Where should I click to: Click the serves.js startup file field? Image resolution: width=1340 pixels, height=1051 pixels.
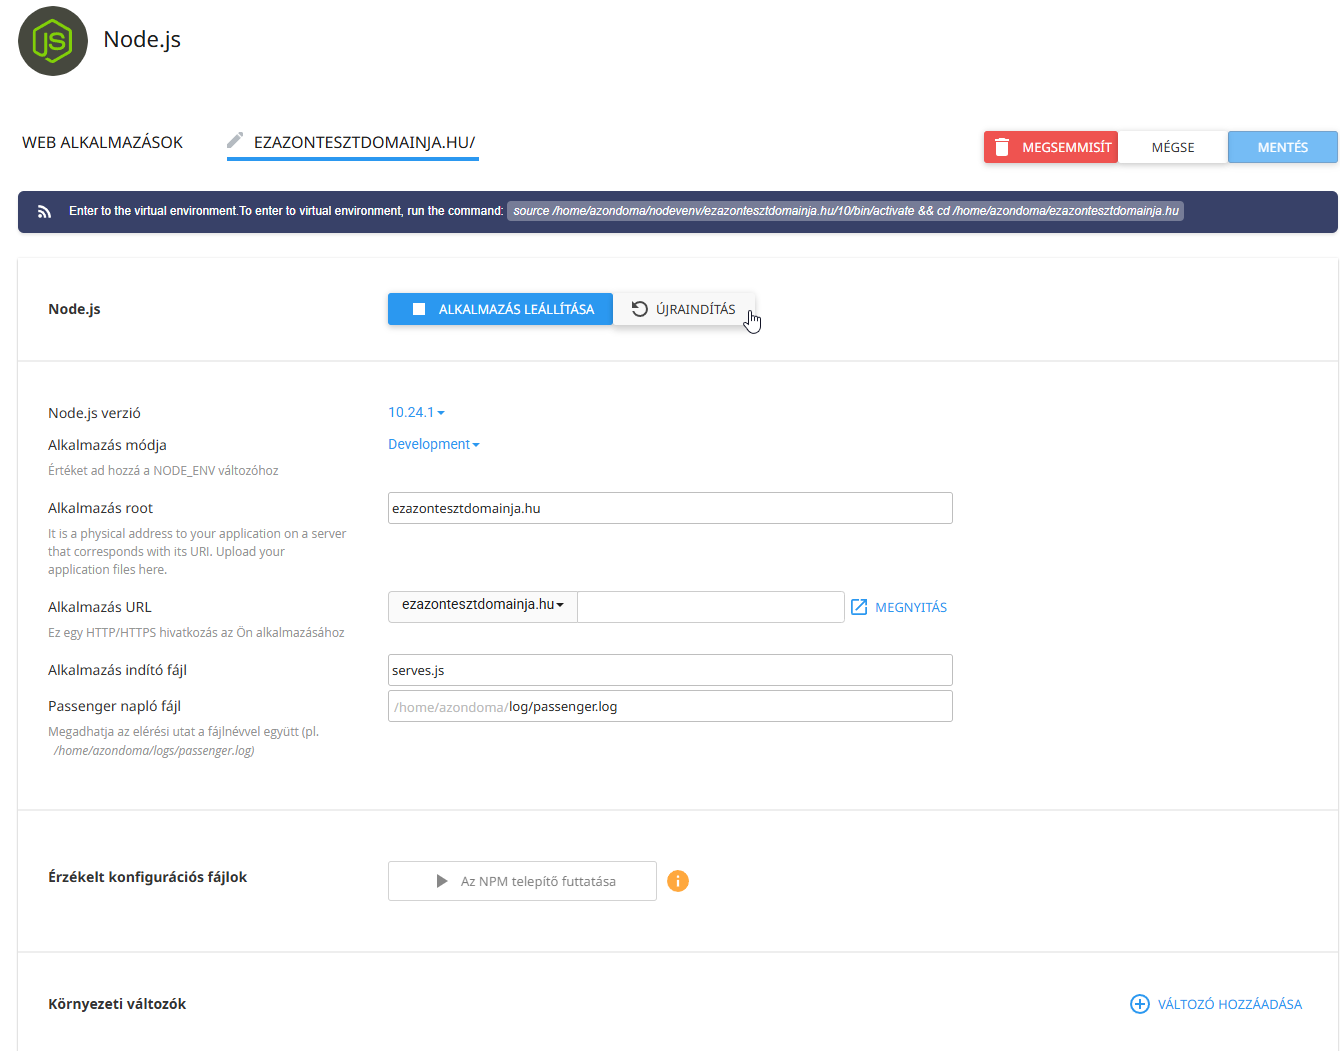point(670,669)
